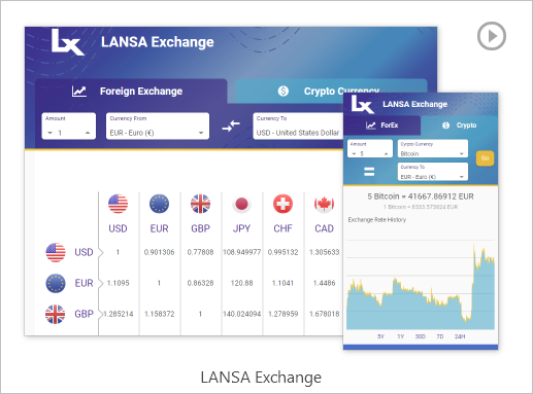The image size is (533, 394).
Task: Click the swap currencies arrows icon
Action: pos(231,126)
